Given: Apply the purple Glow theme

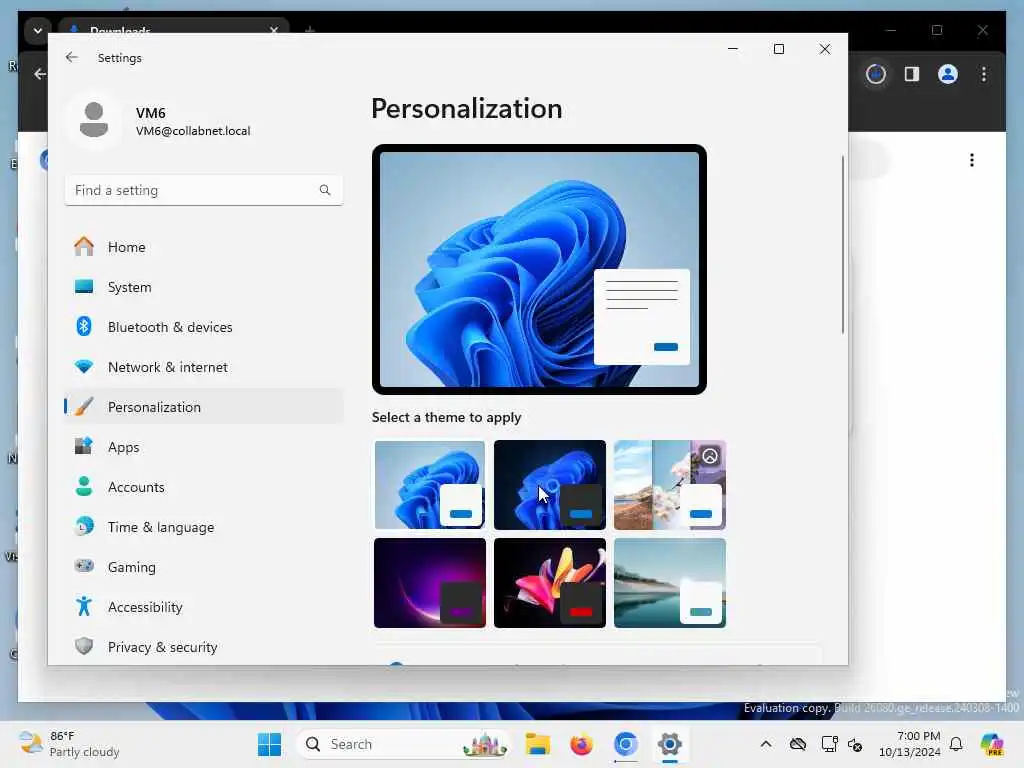Looking at the screenshot, I should coord(430,583).
